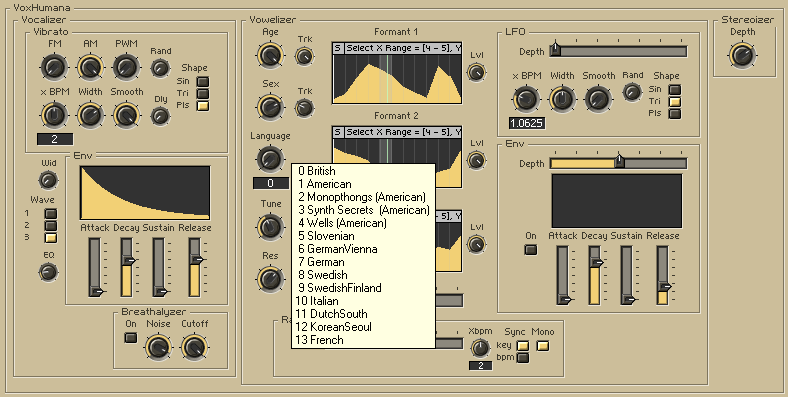Click the Vowelizer Res knob
This screenshot has height=397, width=788.
click(x=270, y=279)
